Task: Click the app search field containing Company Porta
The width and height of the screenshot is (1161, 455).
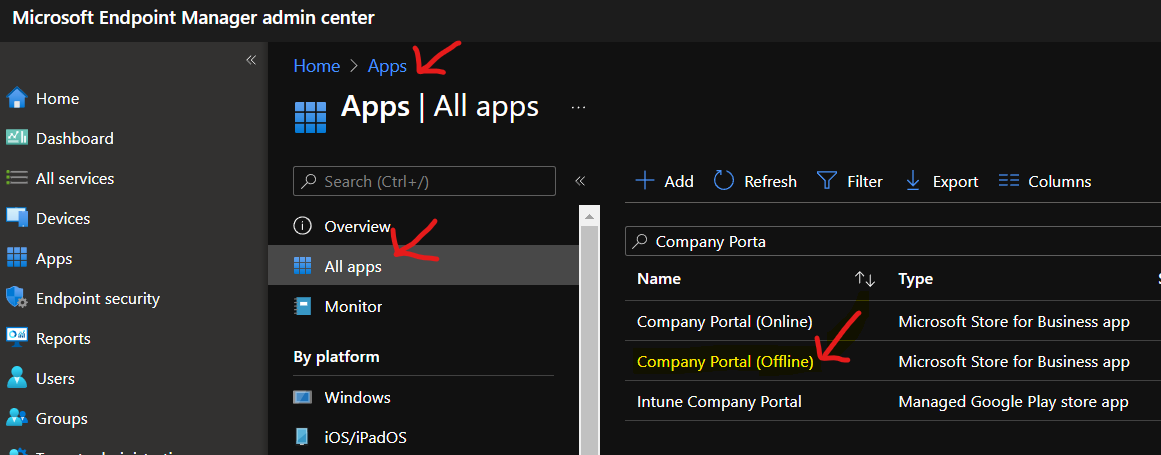Action: (x=893, y=241)
